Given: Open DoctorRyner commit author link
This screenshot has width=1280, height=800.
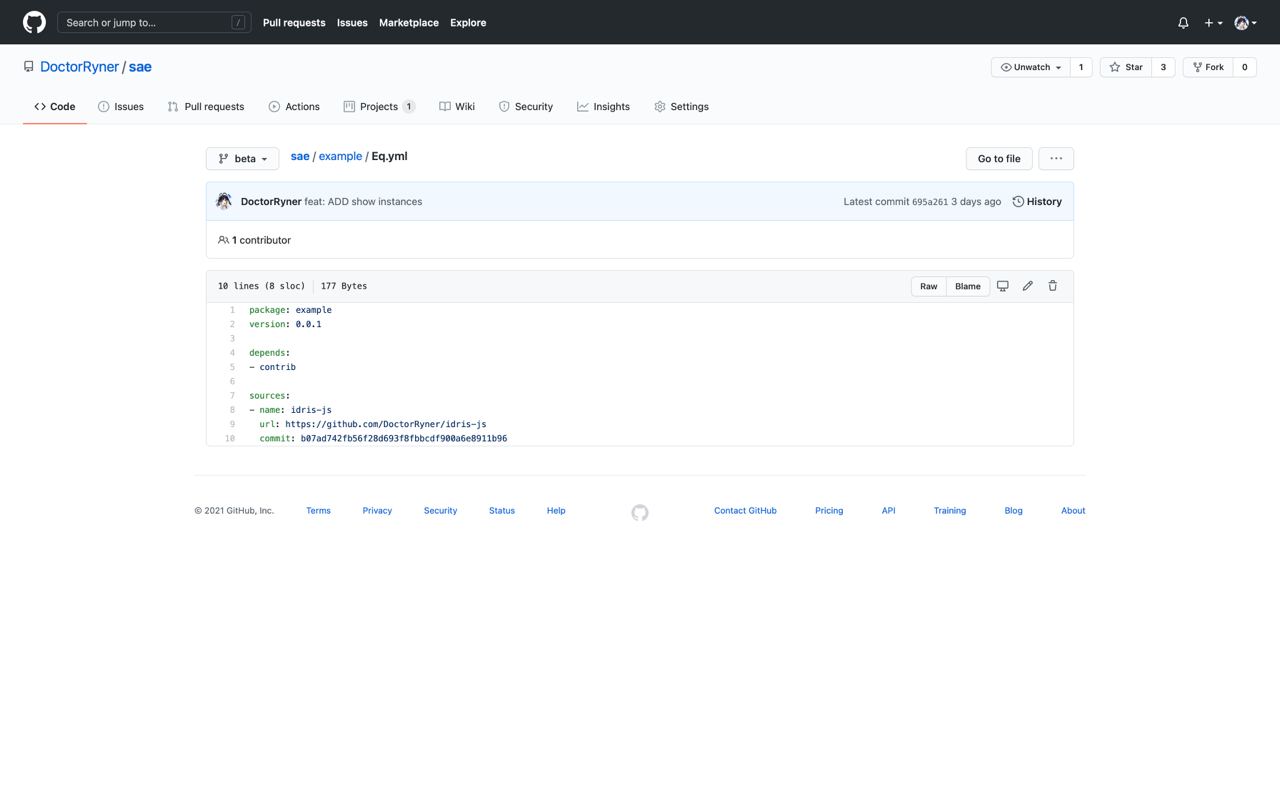Looking at the screenshot, I should (271, 201).
